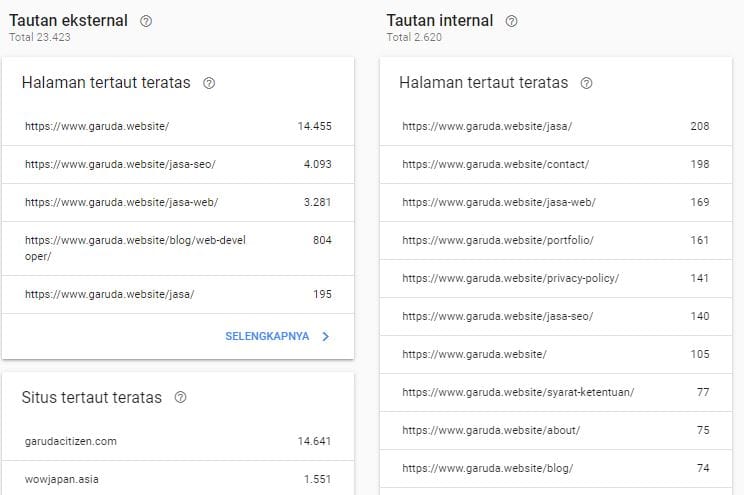Select internal row garuda.website/ with 105
This screenshot has height=495, width=744.
556,354
